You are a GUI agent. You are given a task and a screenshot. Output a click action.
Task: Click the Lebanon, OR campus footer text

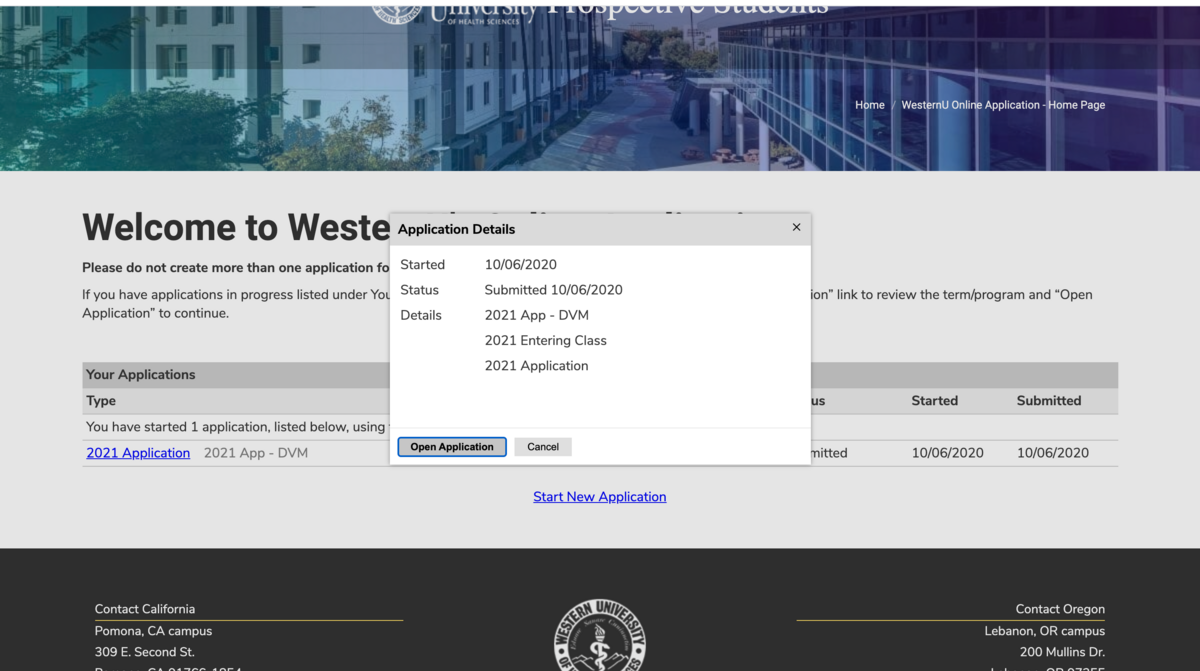(x=1044, y=631)
